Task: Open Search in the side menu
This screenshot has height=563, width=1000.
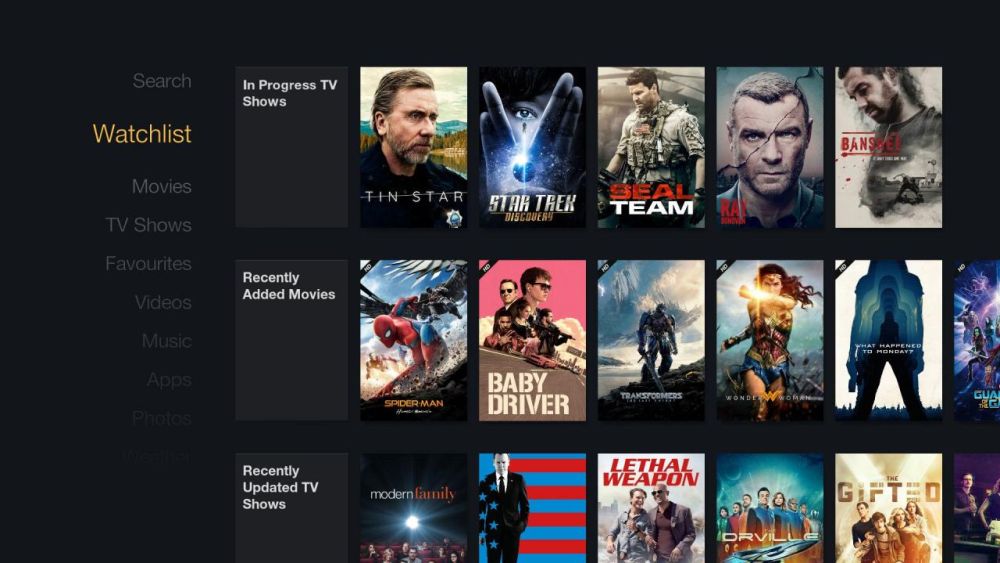Action: click(x=162, y=81)
